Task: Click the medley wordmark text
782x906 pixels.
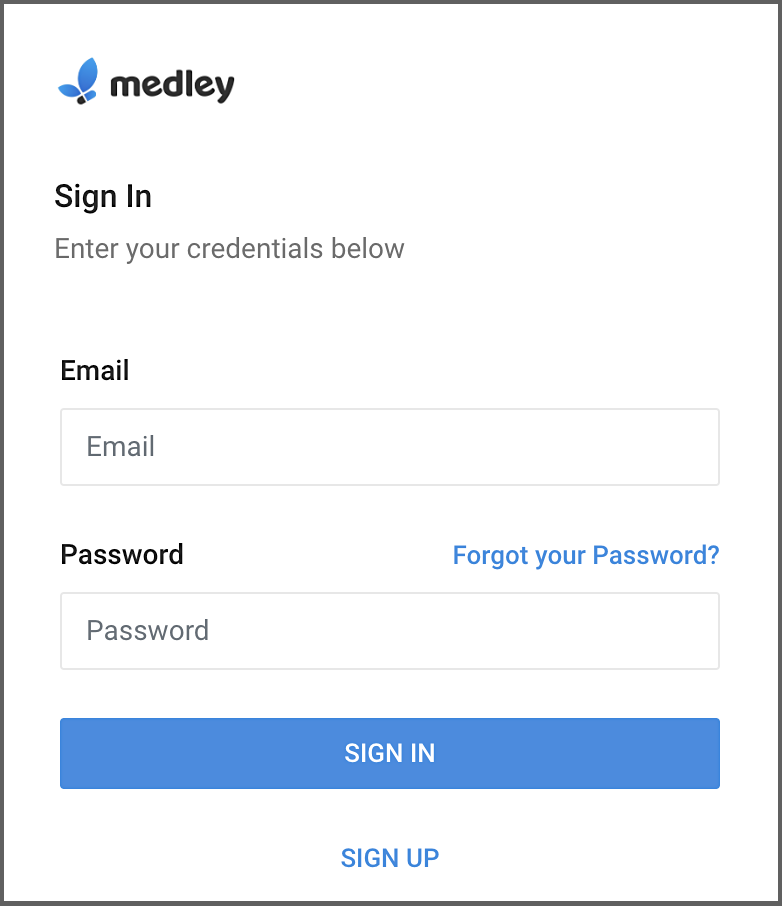Action: pyautogui.click(x=172, y=86)
